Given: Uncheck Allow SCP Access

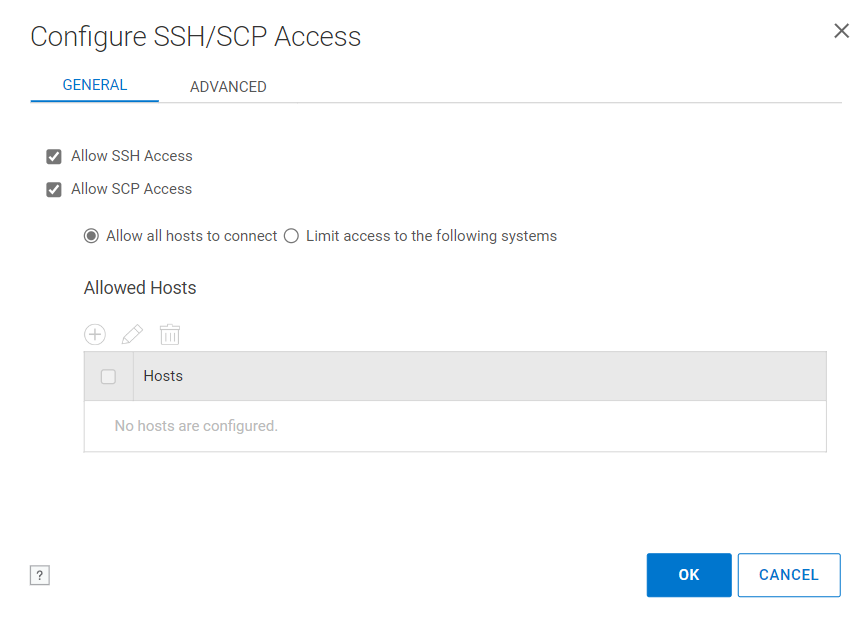Looking at the screenshot, I should tap(53, 189).
